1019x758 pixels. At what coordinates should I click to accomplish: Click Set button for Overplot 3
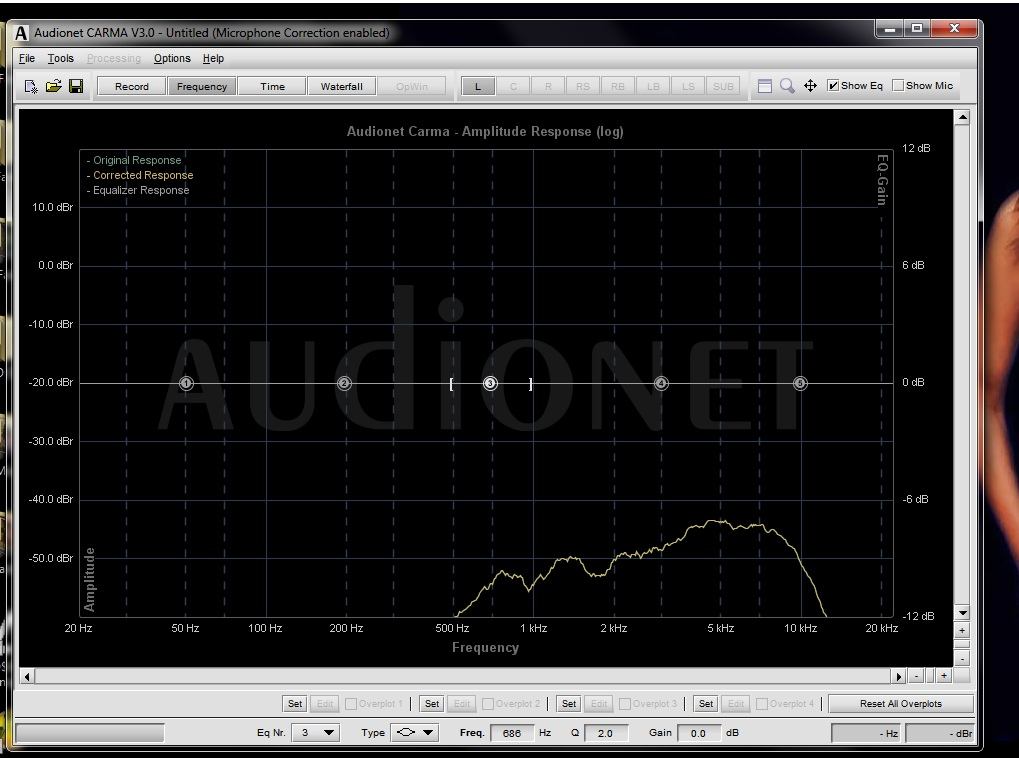click(x=569, y=704)
